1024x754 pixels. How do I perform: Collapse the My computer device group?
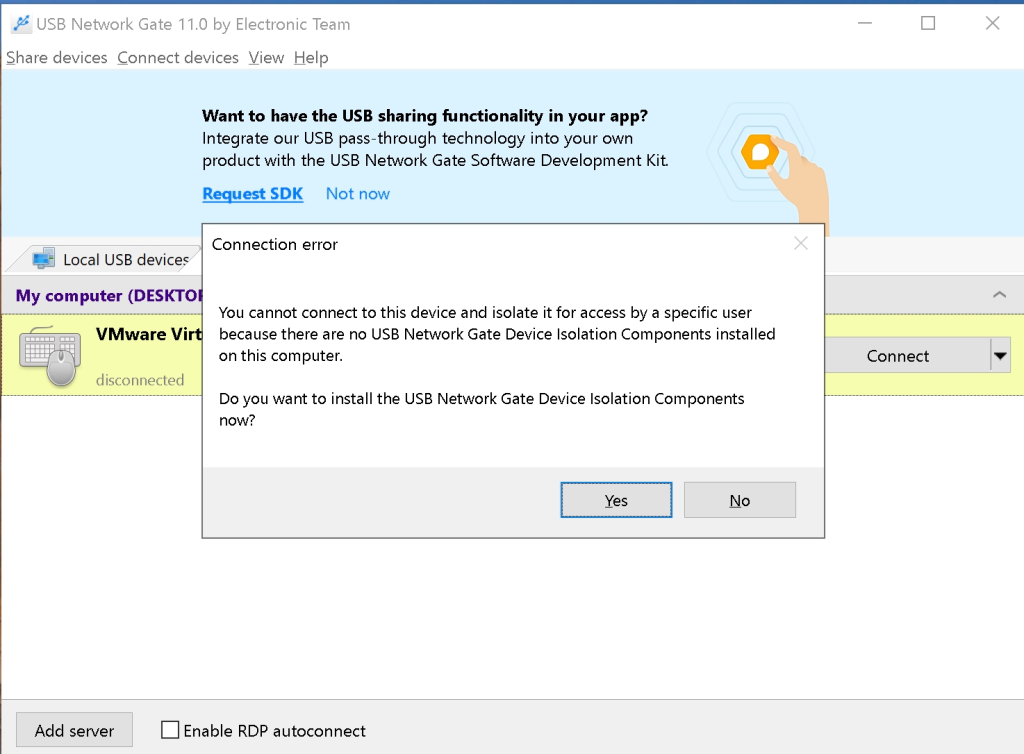coord(999,294)
